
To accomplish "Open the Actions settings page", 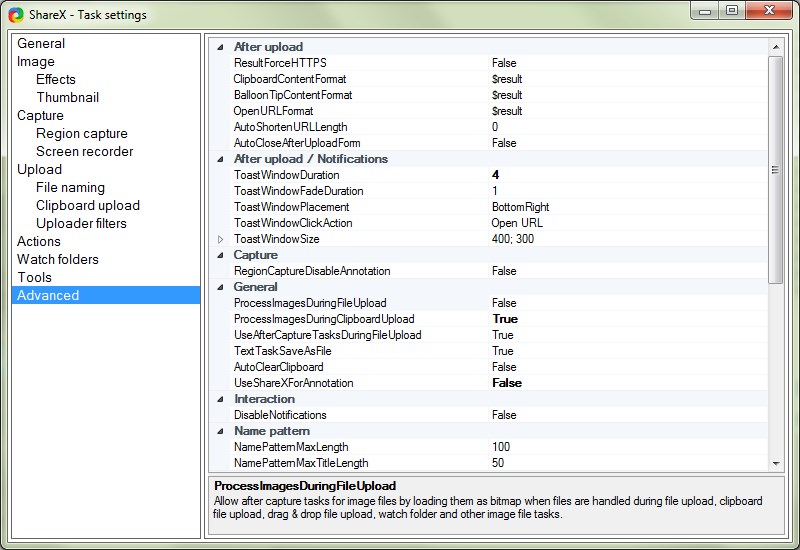I will 39,241.
